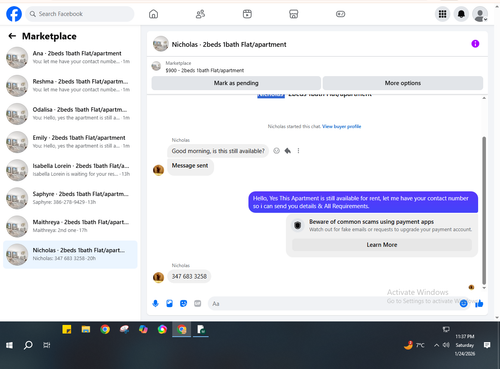This screenshot has width=500, height=369.
Task: Open Sticky Notes from the taskbar
Action: 67,330
